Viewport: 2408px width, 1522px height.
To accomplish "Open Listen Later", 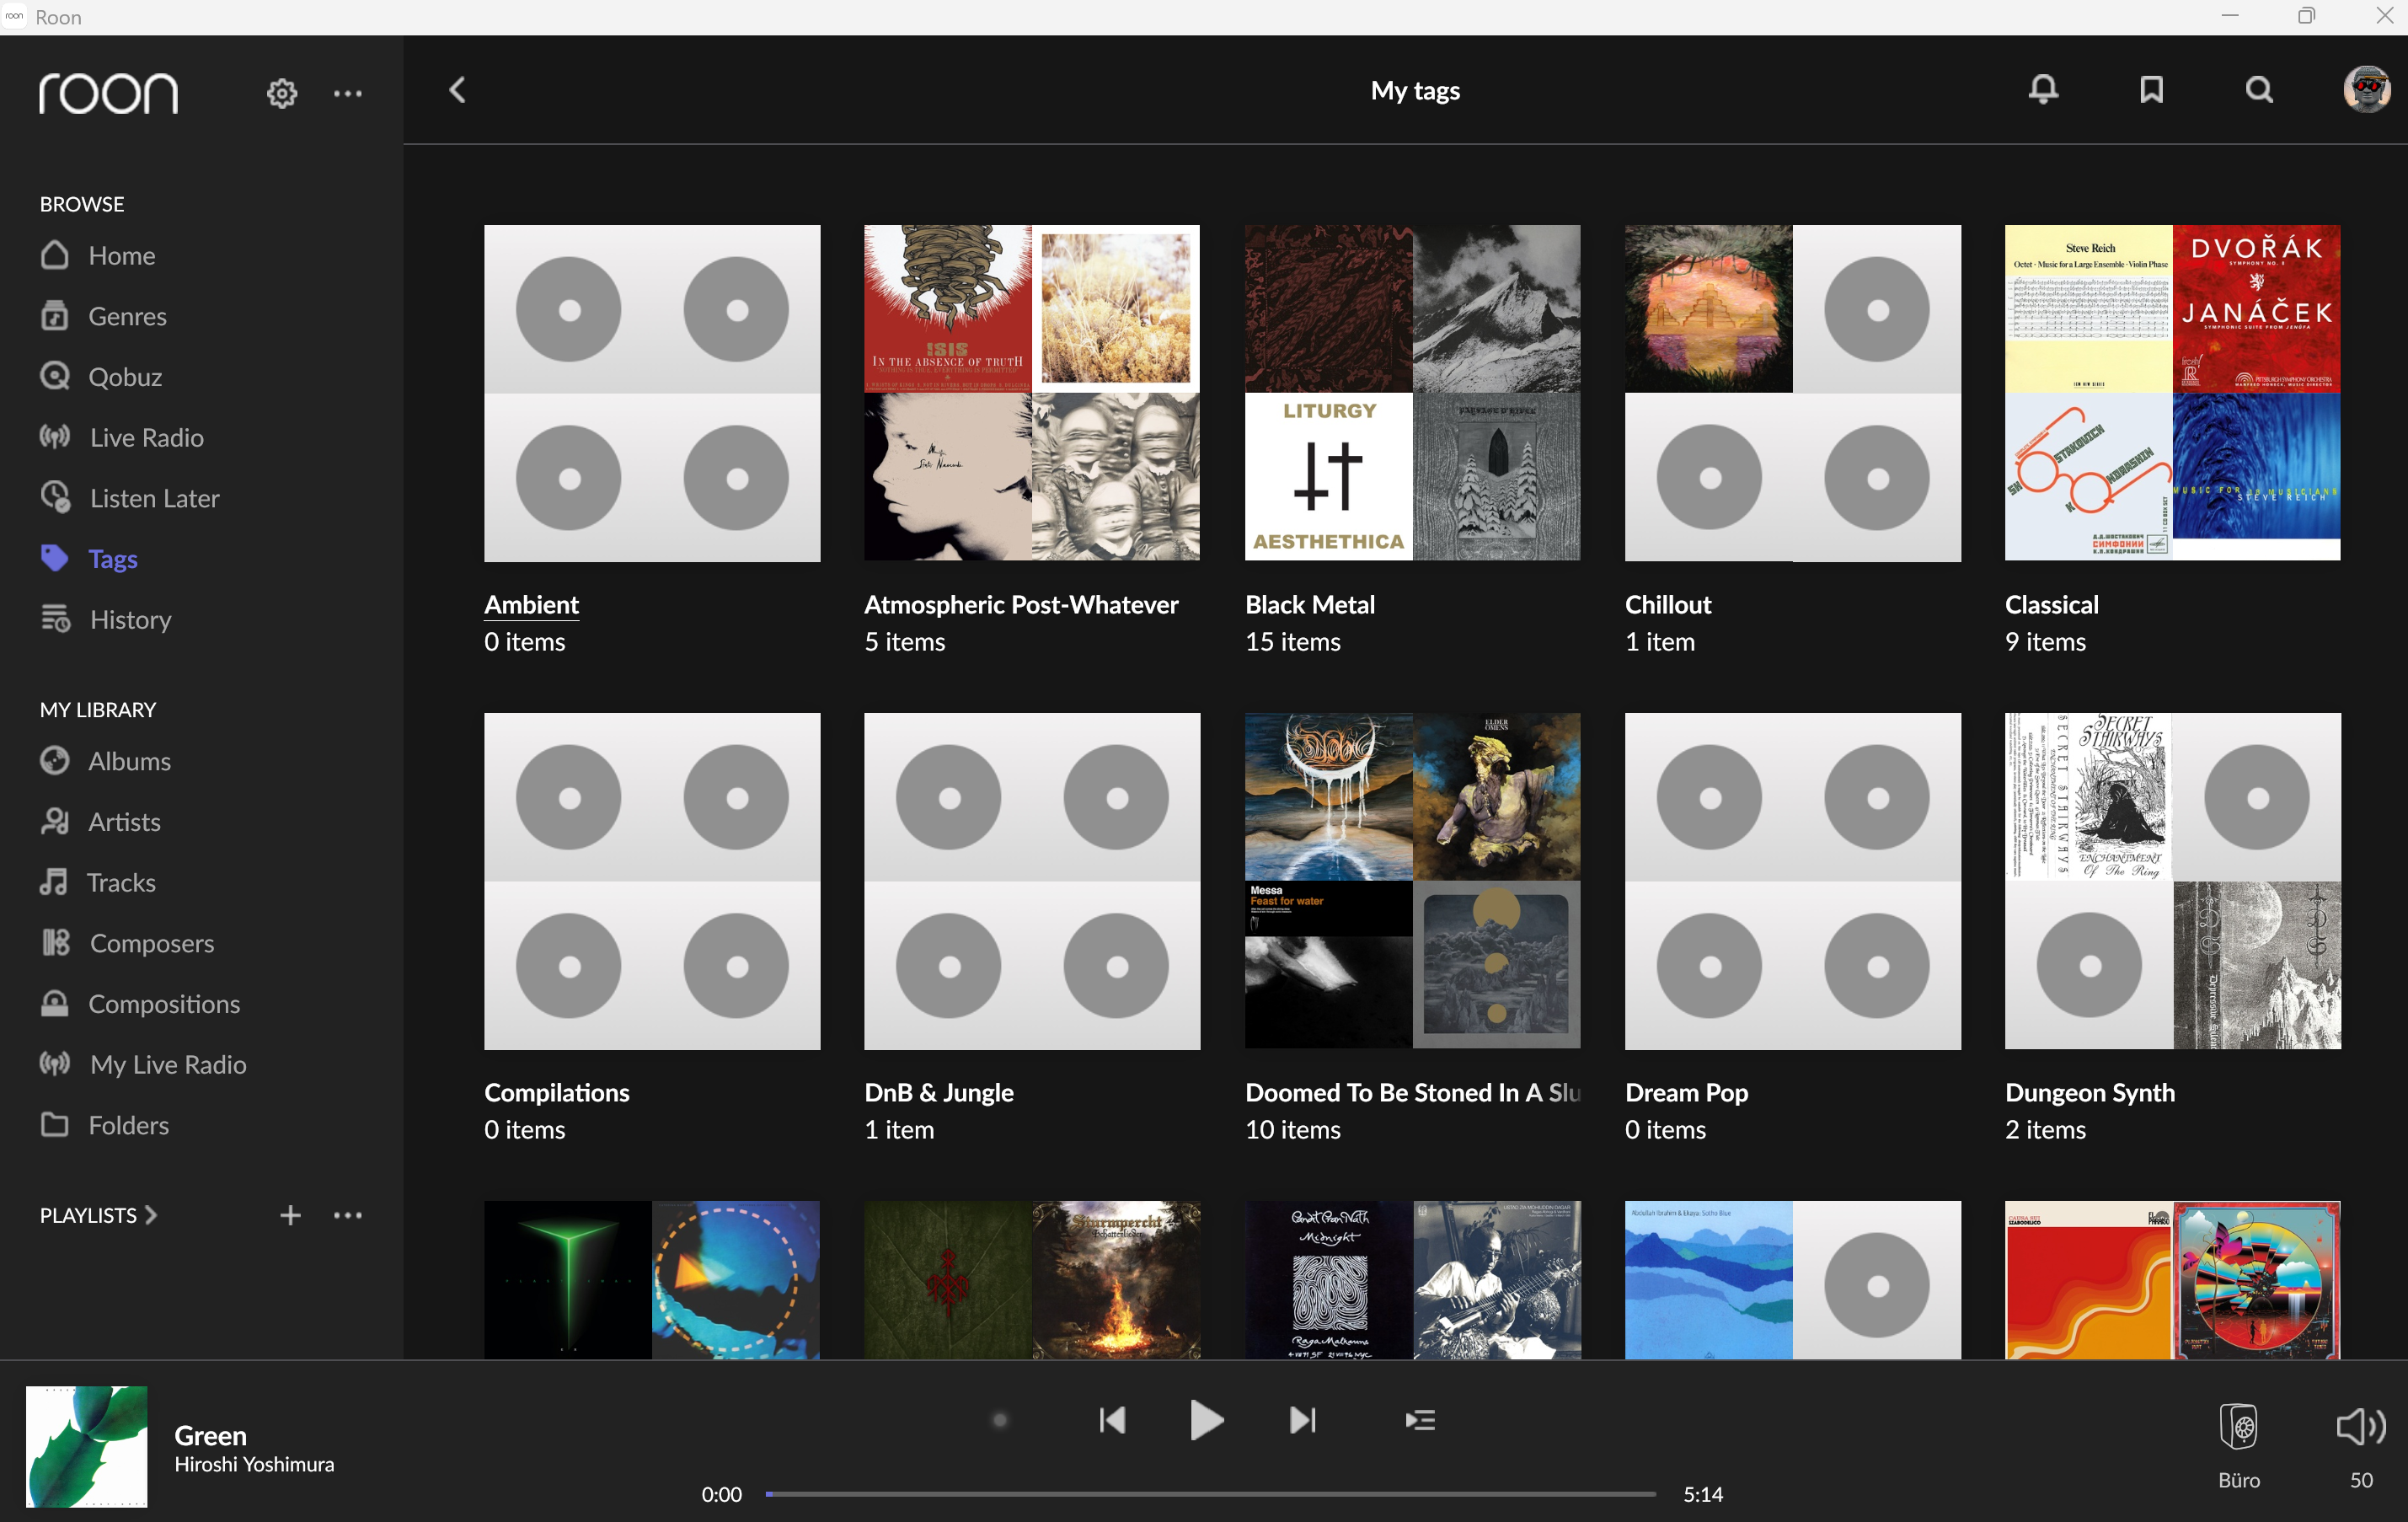I will tap(129, 498).
